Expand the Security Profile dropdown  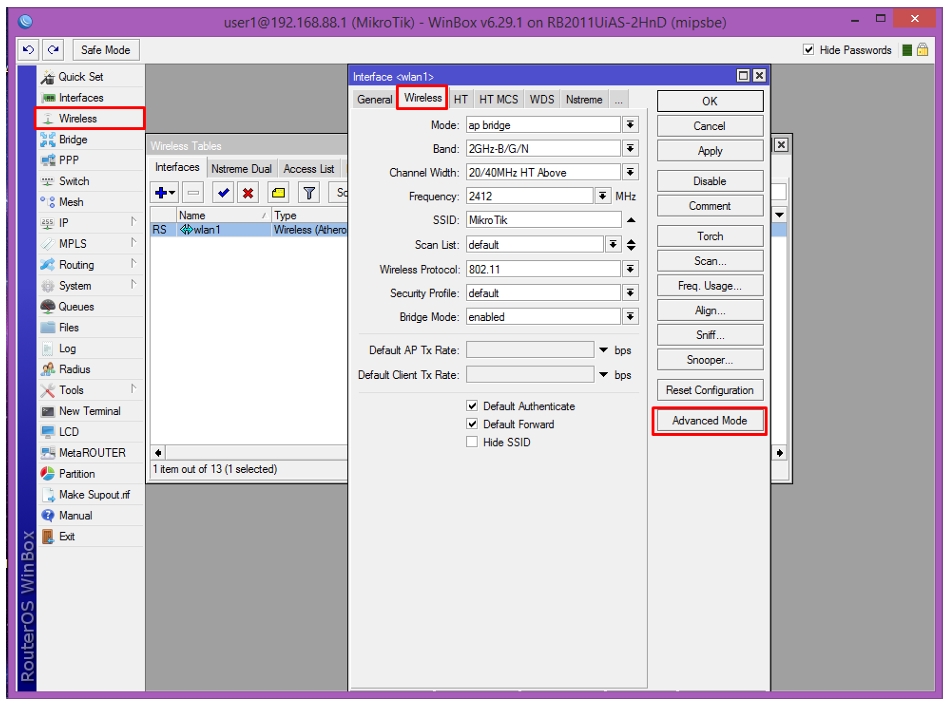tap(631, 293)
